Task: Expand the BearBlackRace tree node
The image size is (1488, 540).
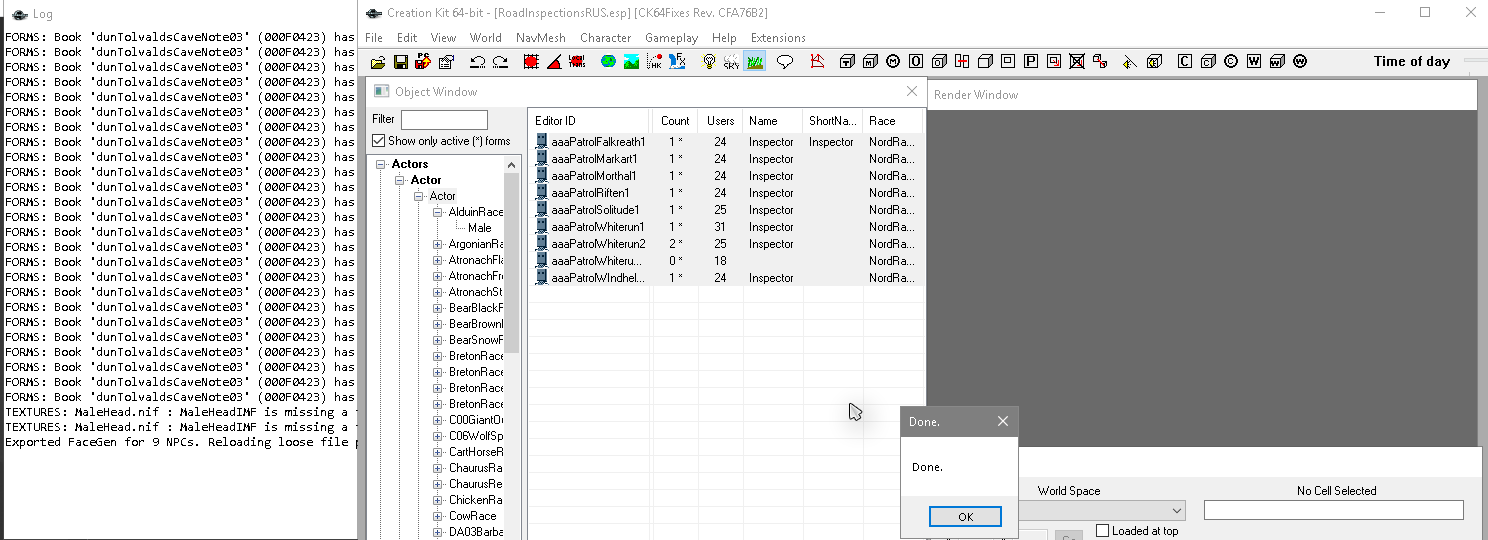Action: pyautogui.click(x=438, y=308)
